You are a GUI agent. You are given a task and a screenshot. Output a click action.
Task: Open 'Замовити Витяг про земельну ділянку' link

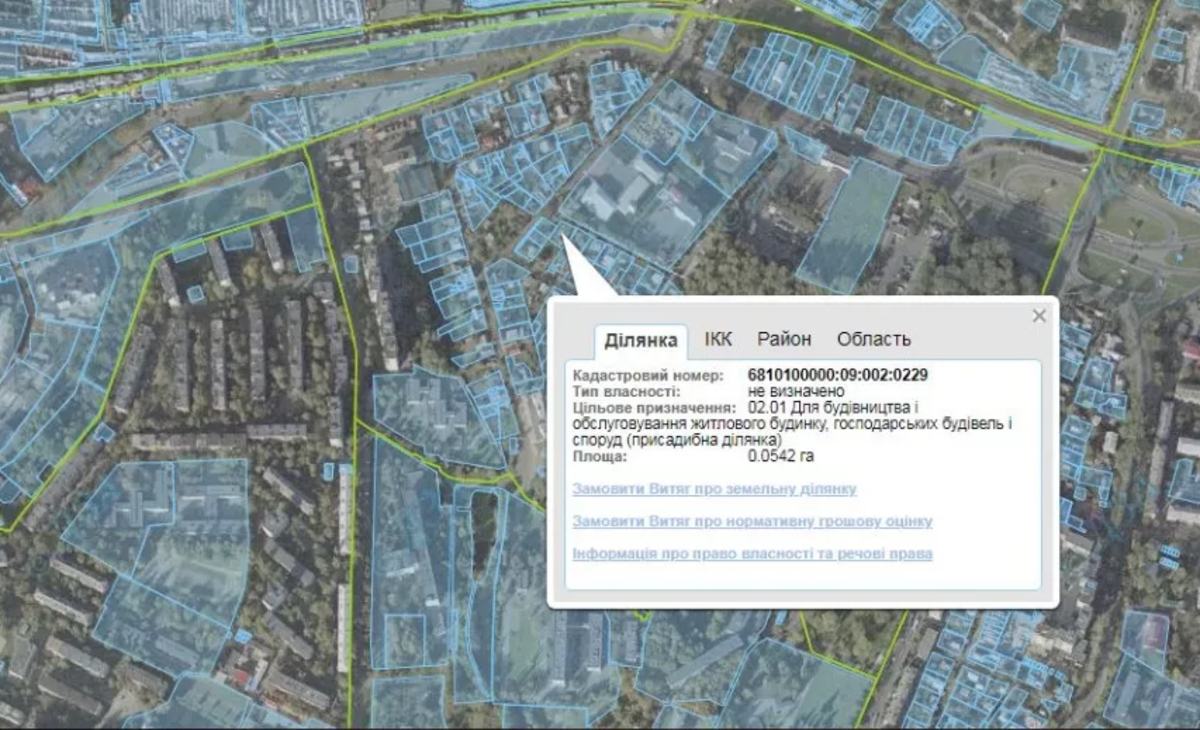[714, 489]
